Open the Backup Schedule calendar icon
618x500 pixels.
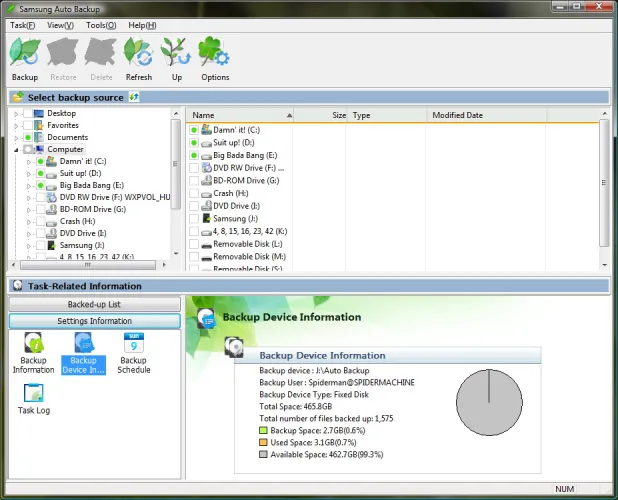coord(134,343)
